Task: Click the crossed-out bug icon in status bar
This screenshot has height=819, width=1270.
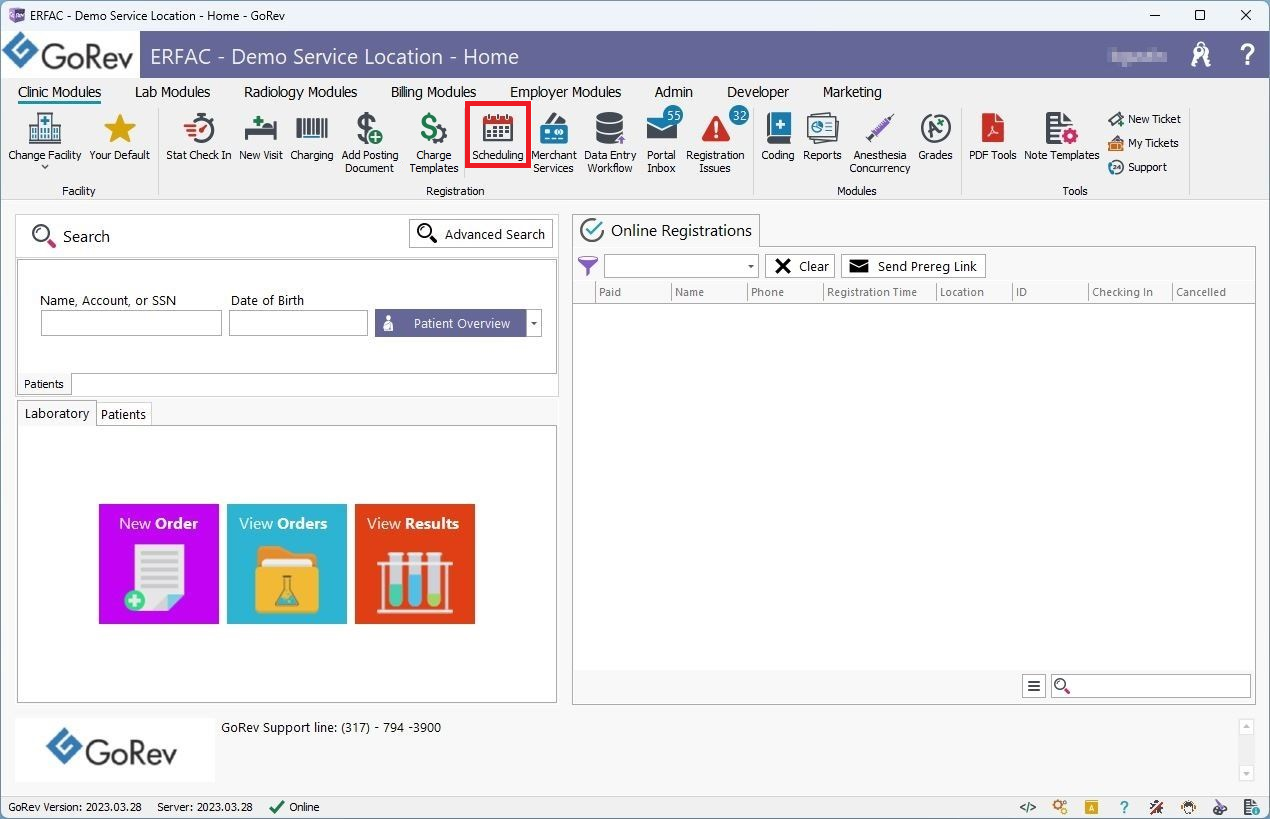Action: pos(1156,807)
